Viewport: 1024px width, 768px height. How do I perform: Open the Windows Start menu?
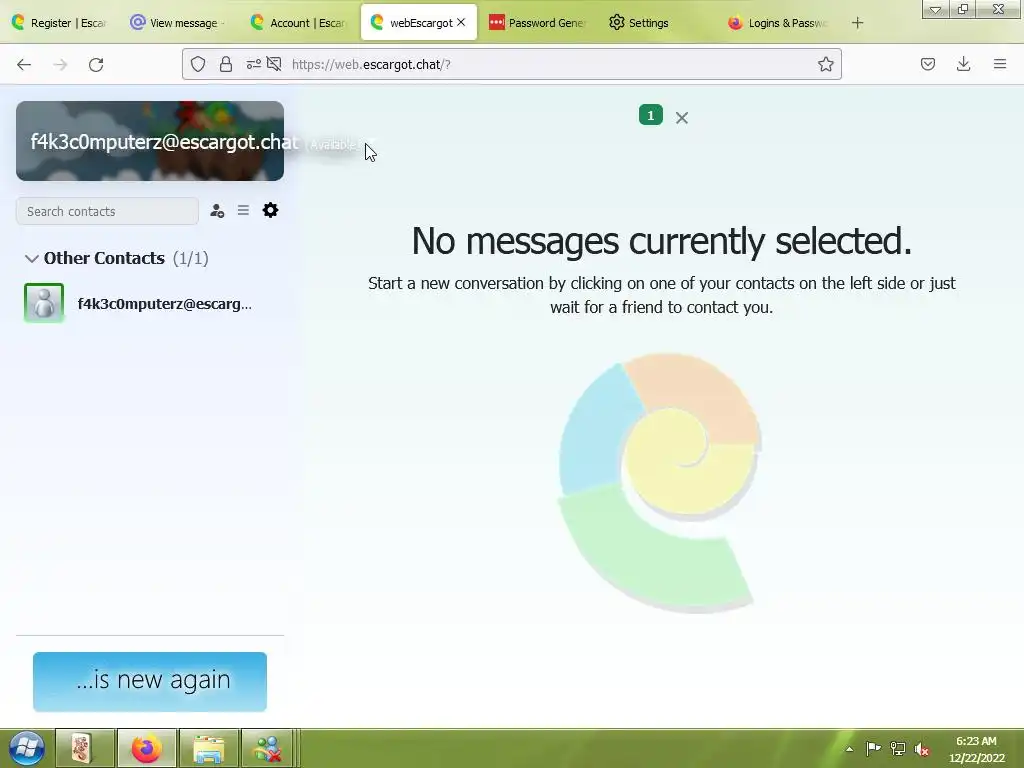coord(26,748)
